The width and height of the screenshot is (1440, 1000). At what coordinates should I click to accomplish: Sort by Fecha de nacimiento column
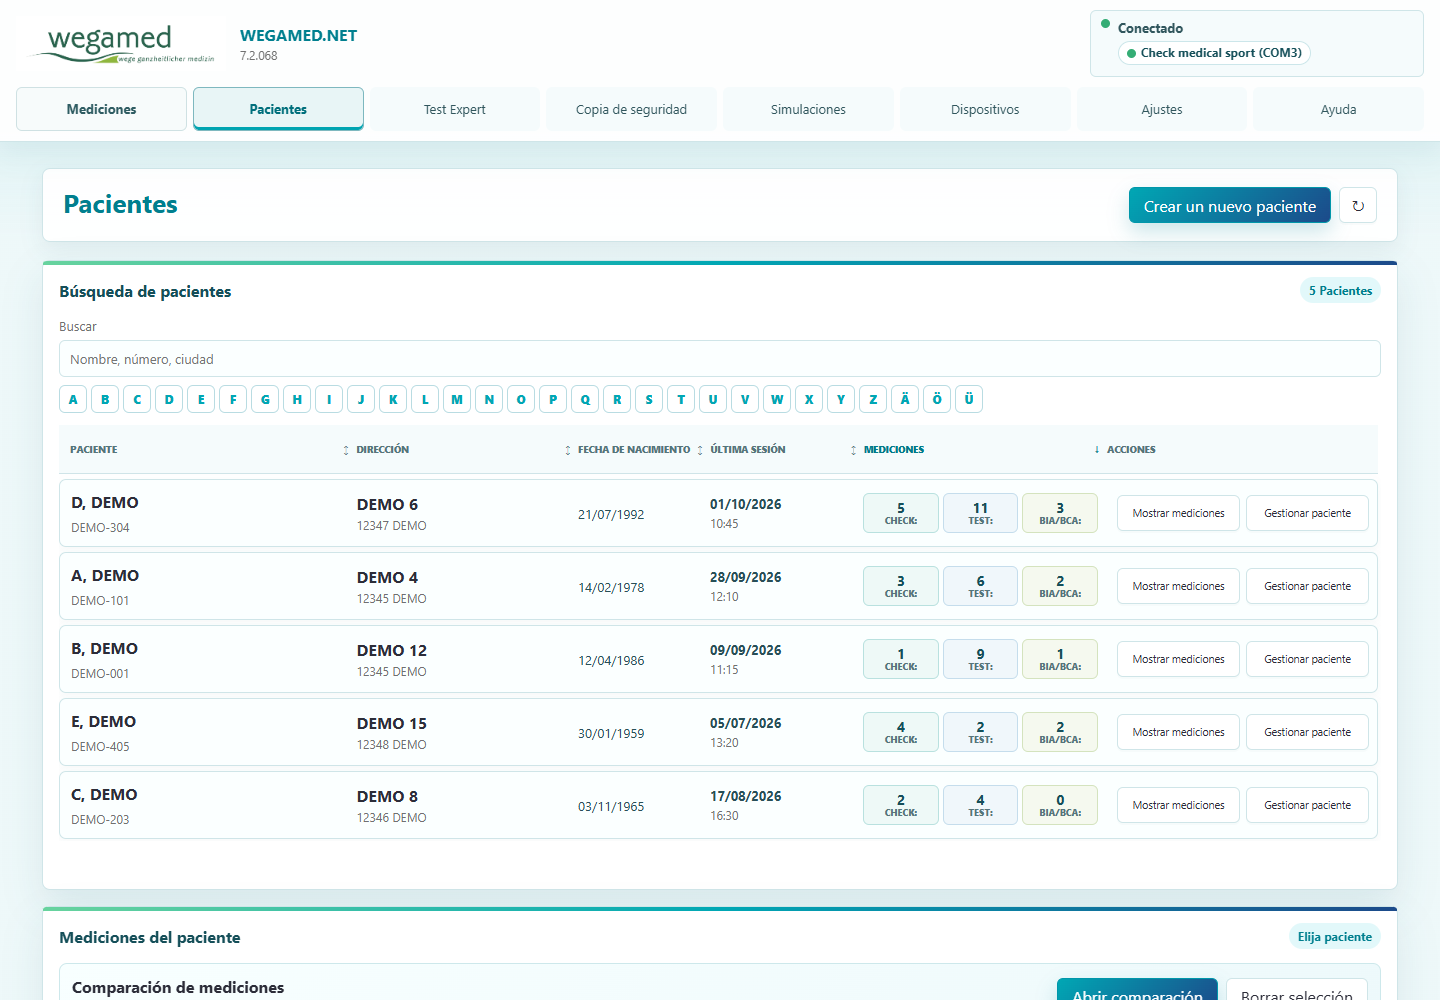click(634, 450)
